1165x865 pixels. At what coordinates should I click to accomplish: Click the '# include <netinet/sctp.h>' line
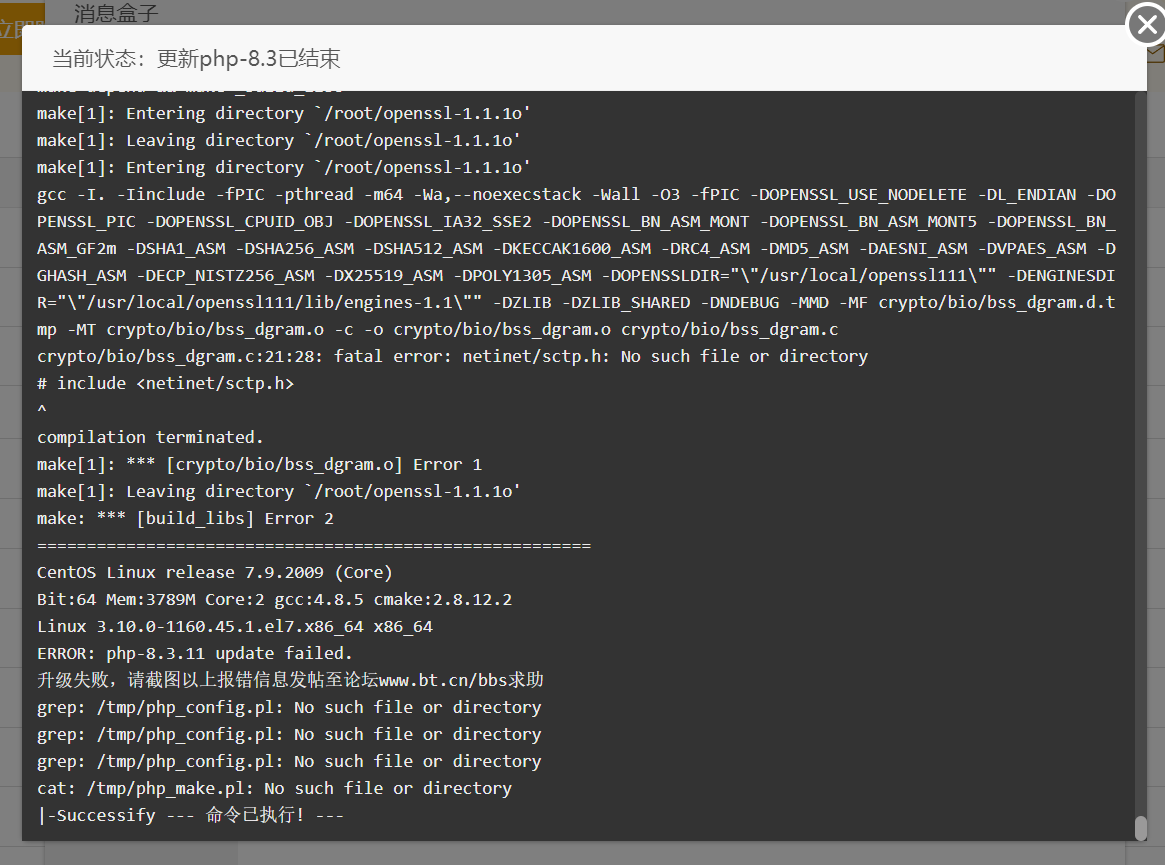coord(166,383)
